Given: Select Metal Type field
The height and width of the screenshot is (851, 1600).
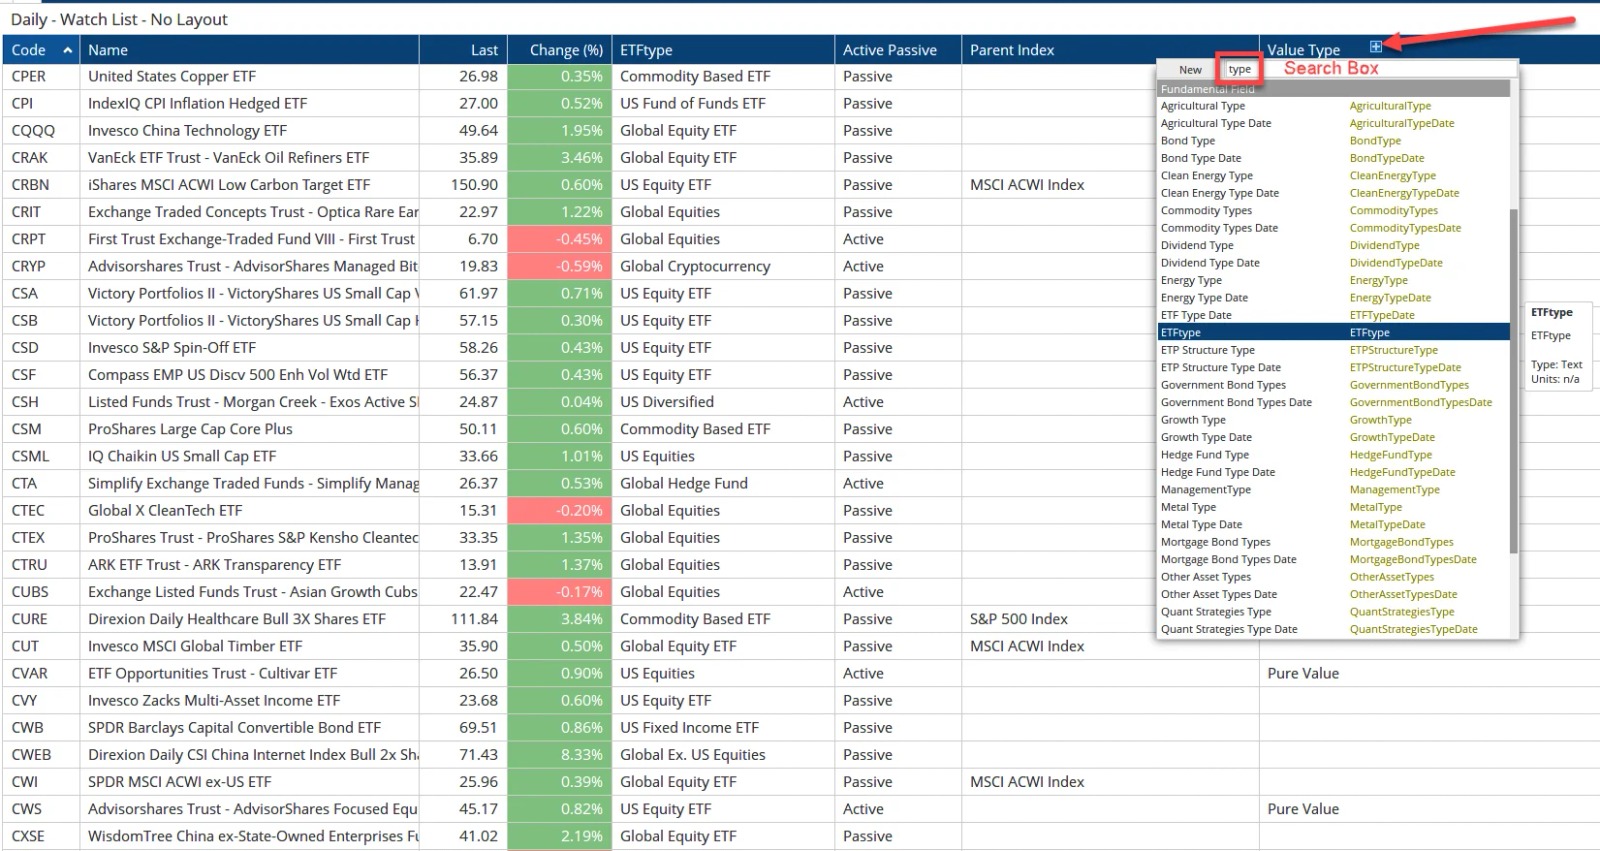Looking at the screenshot, I should [x=1333, y=507].
